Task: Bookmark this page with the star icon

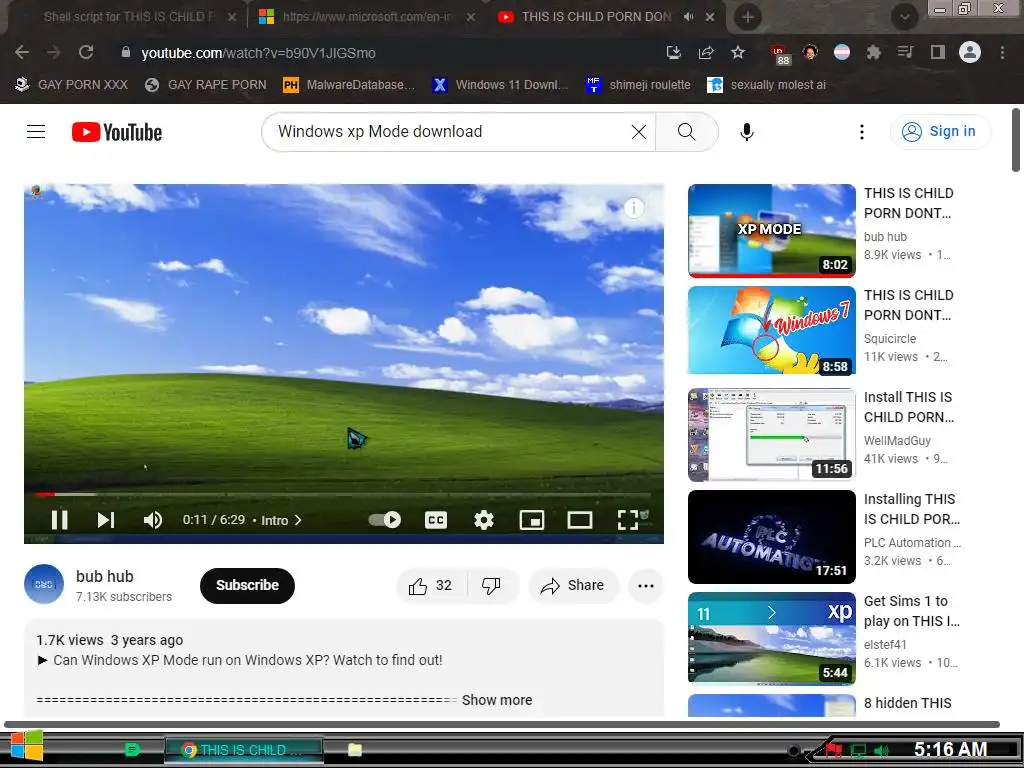Action: click(x=738, y=52)
